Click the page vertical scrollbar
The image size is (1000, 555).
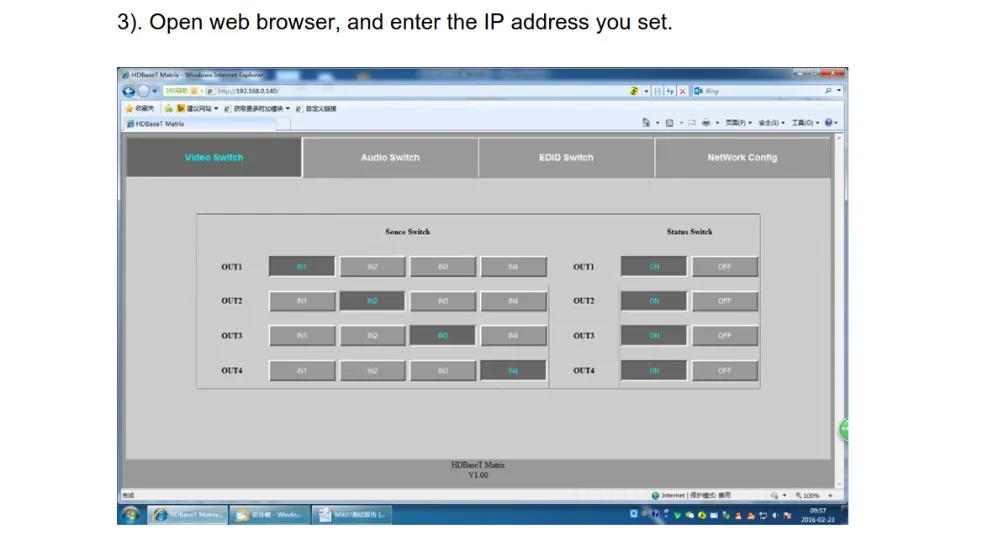click(839, 311)
